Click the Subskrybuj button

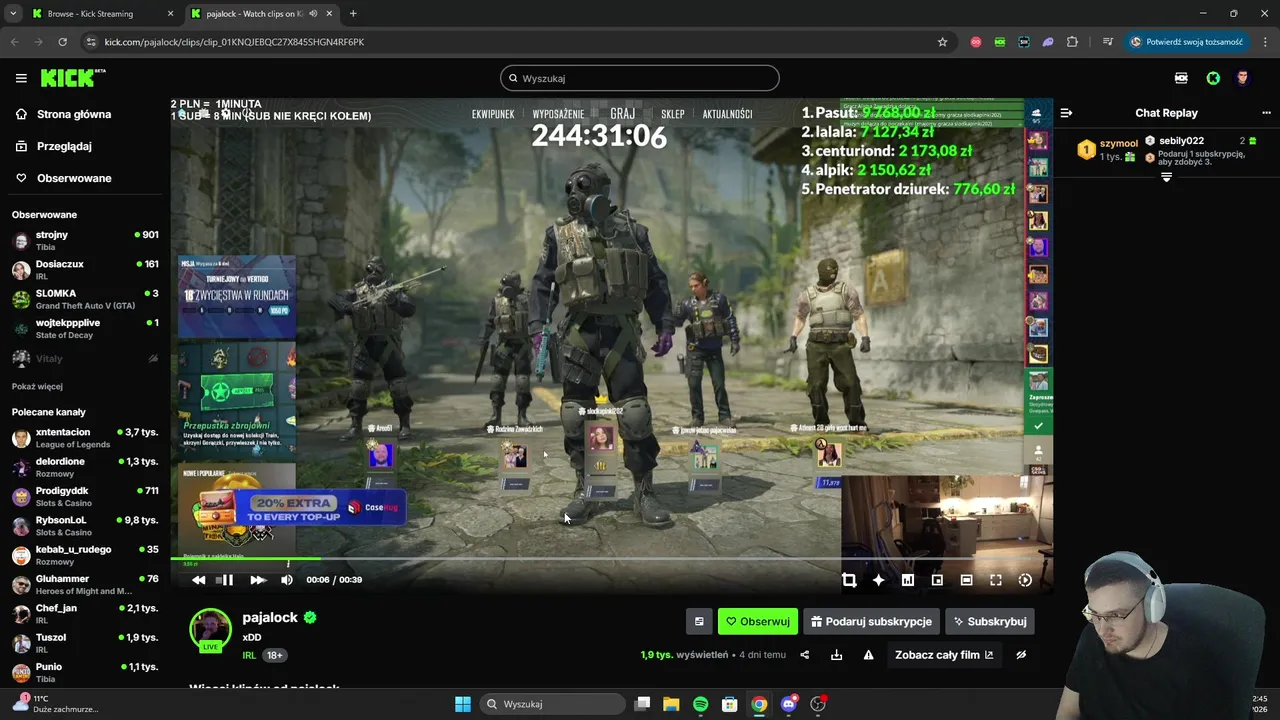[990, 621]
